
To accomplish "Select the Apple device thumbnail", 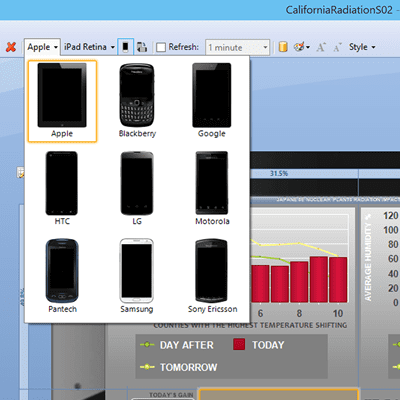I will click(x=62, y=101).
